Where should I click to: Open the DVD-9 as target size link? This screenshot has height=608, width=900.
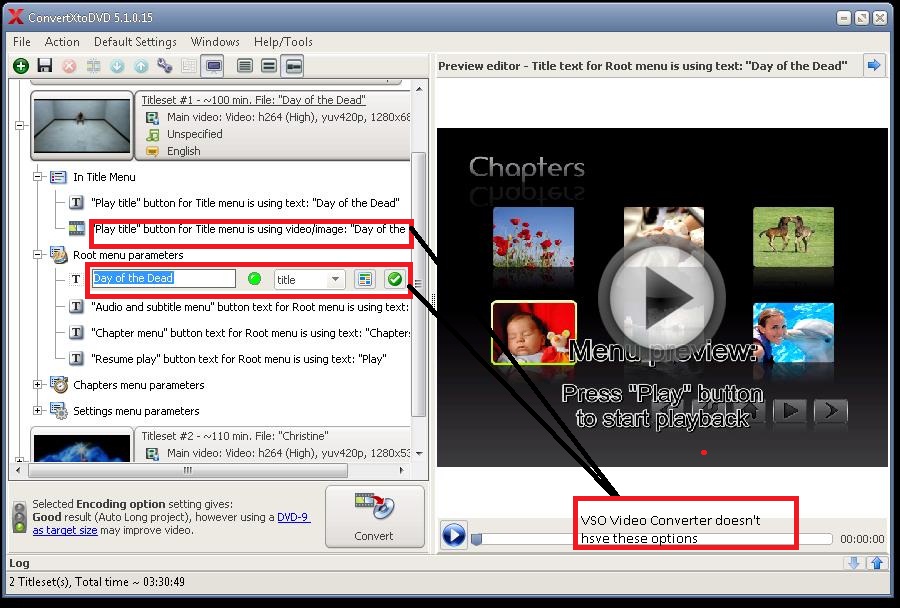(172, 524)
